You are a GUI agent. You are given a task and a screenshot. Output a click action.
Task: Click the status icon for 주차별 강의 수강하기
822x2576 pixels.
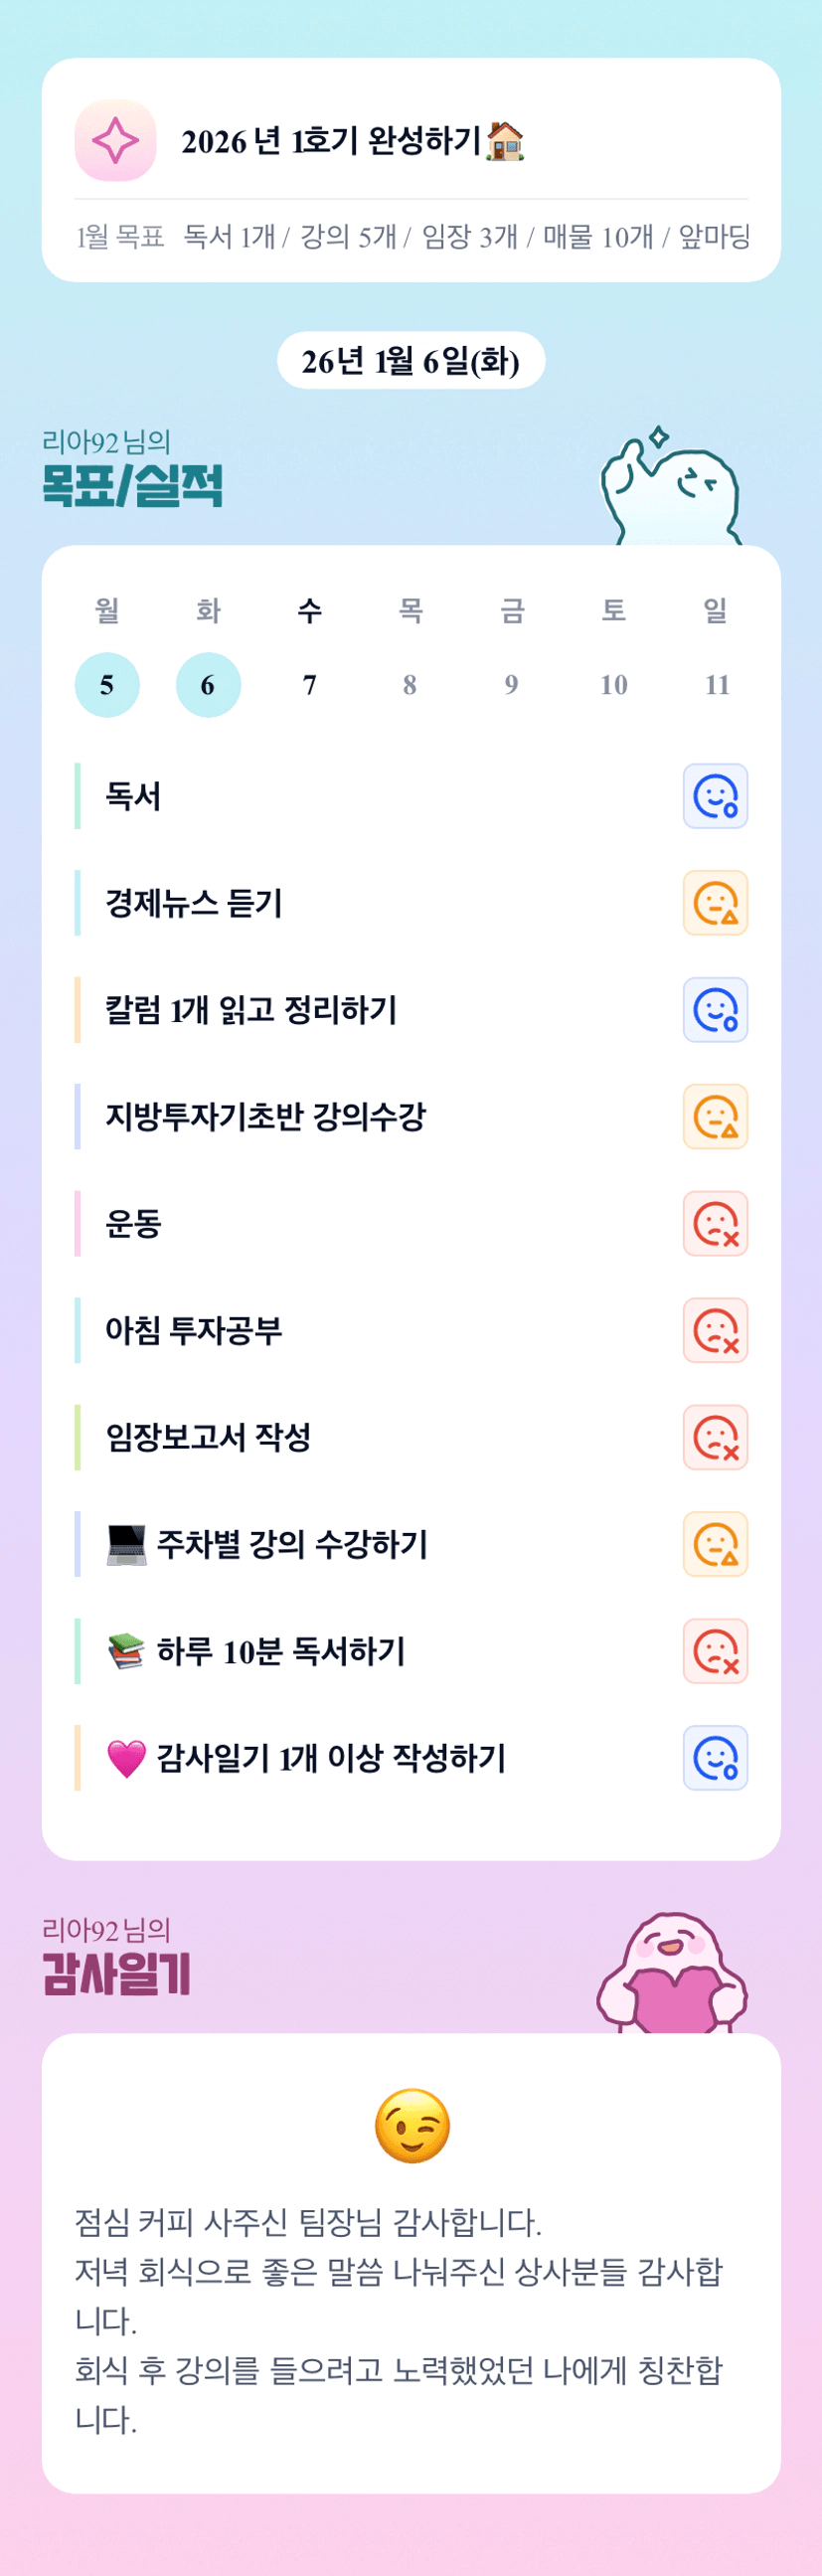tap(715, 1545)
